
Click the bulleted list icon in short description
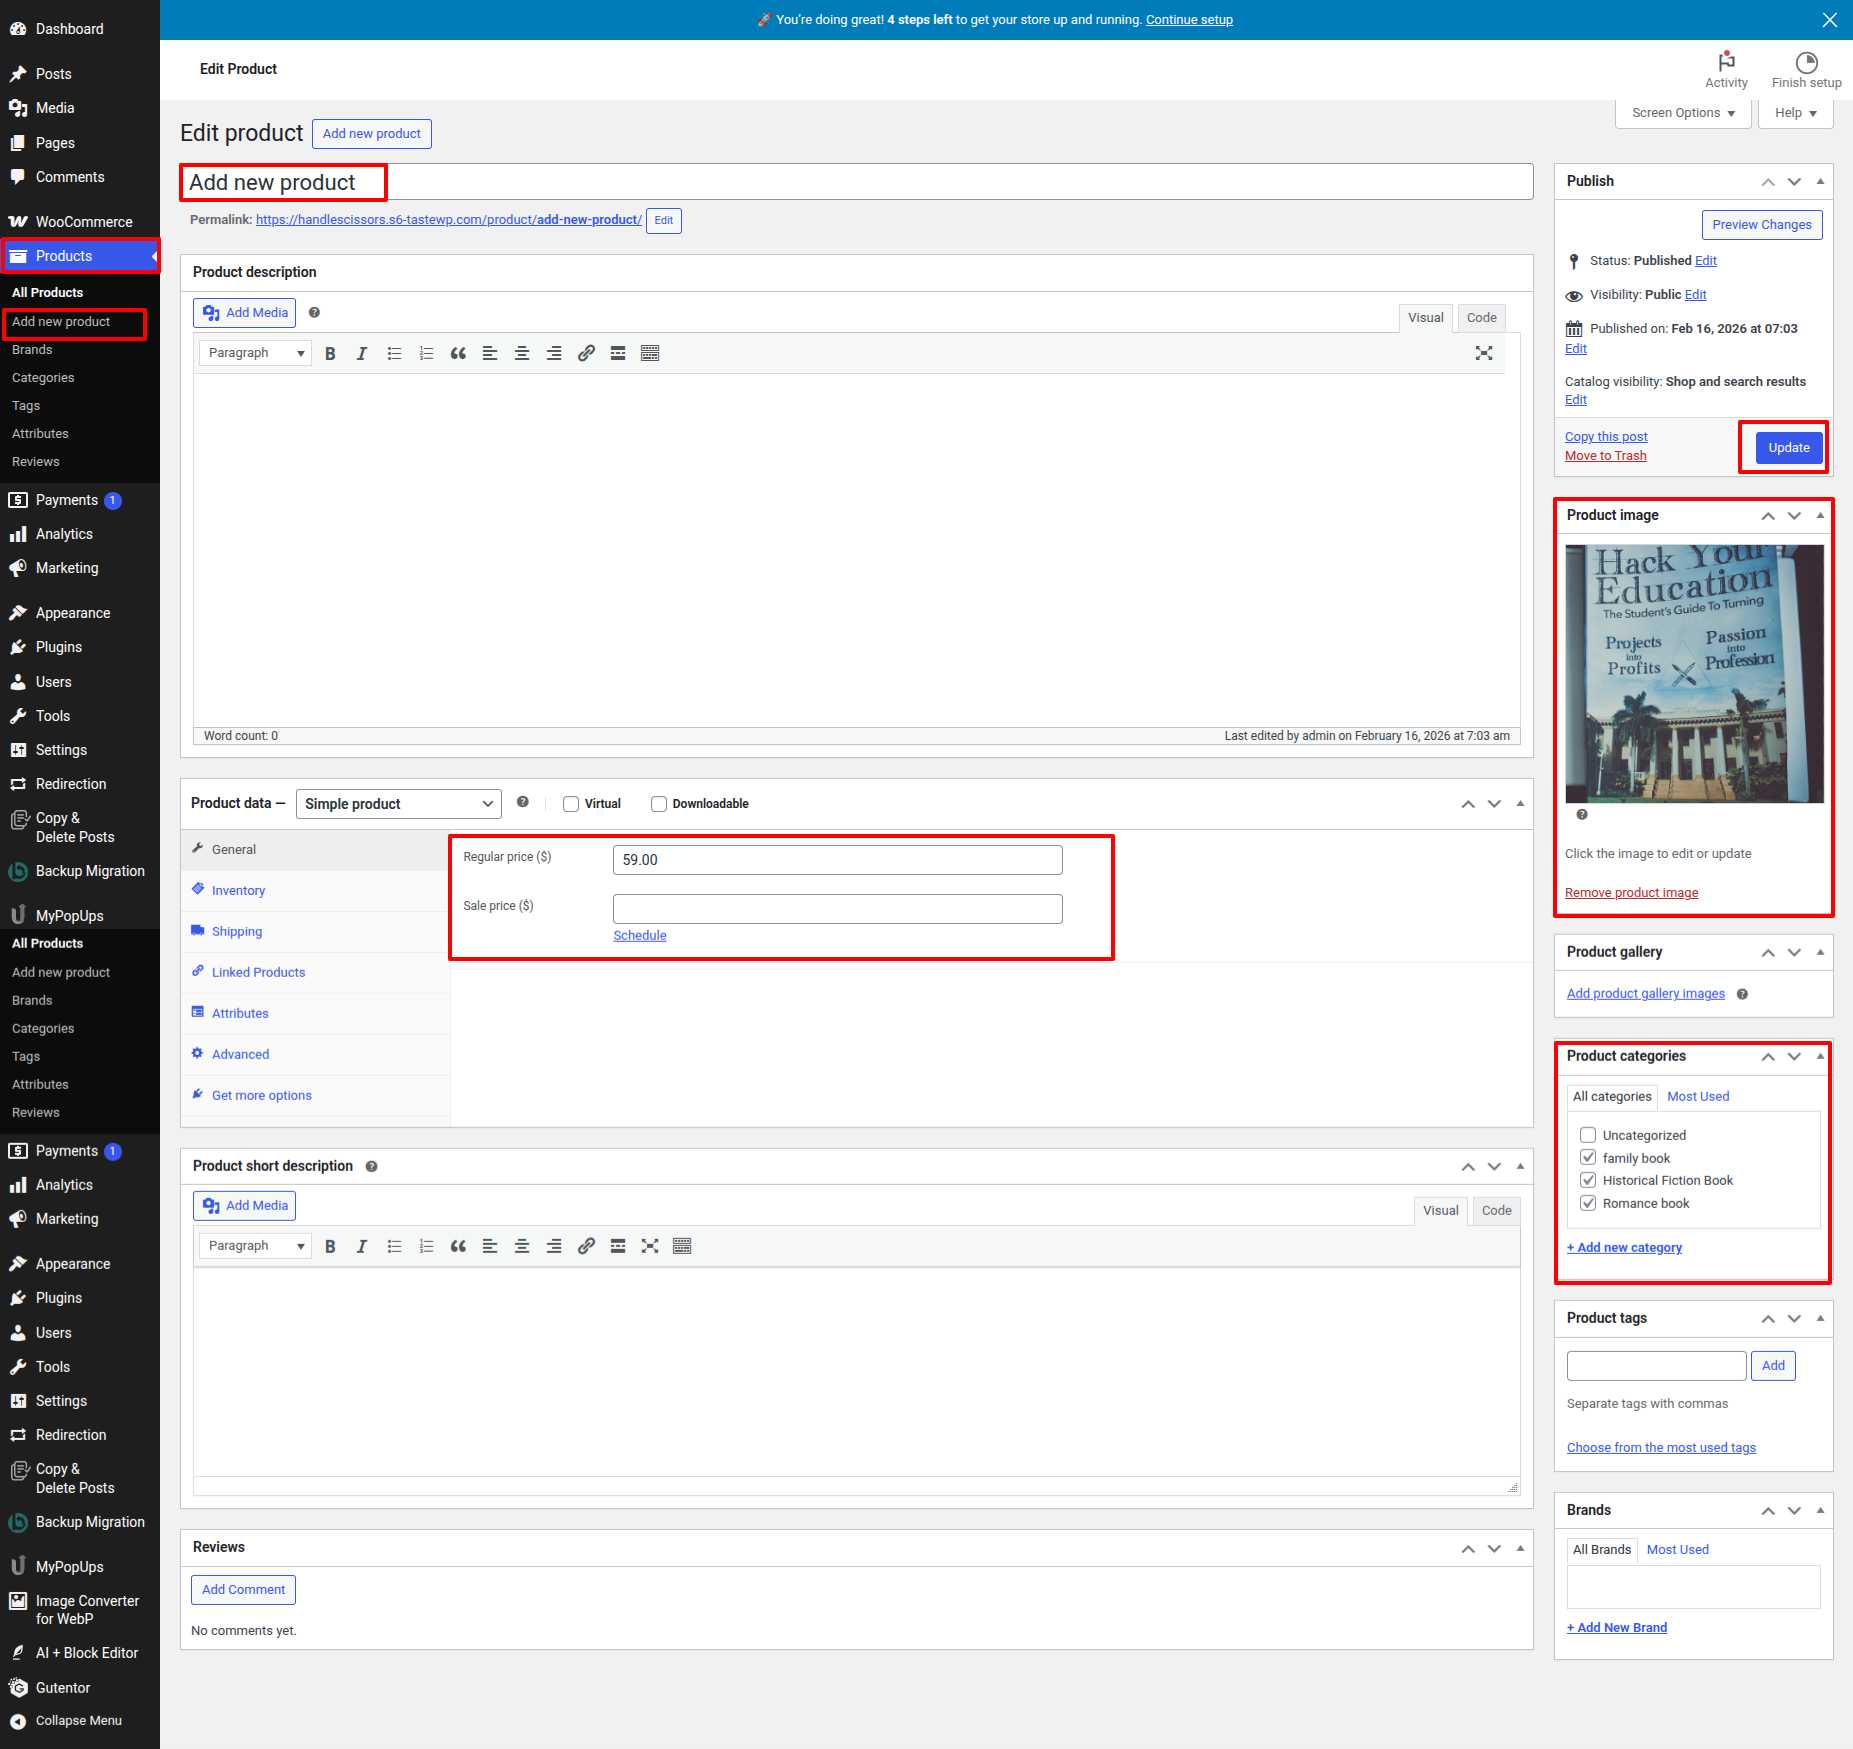[x=394, y=1246]
